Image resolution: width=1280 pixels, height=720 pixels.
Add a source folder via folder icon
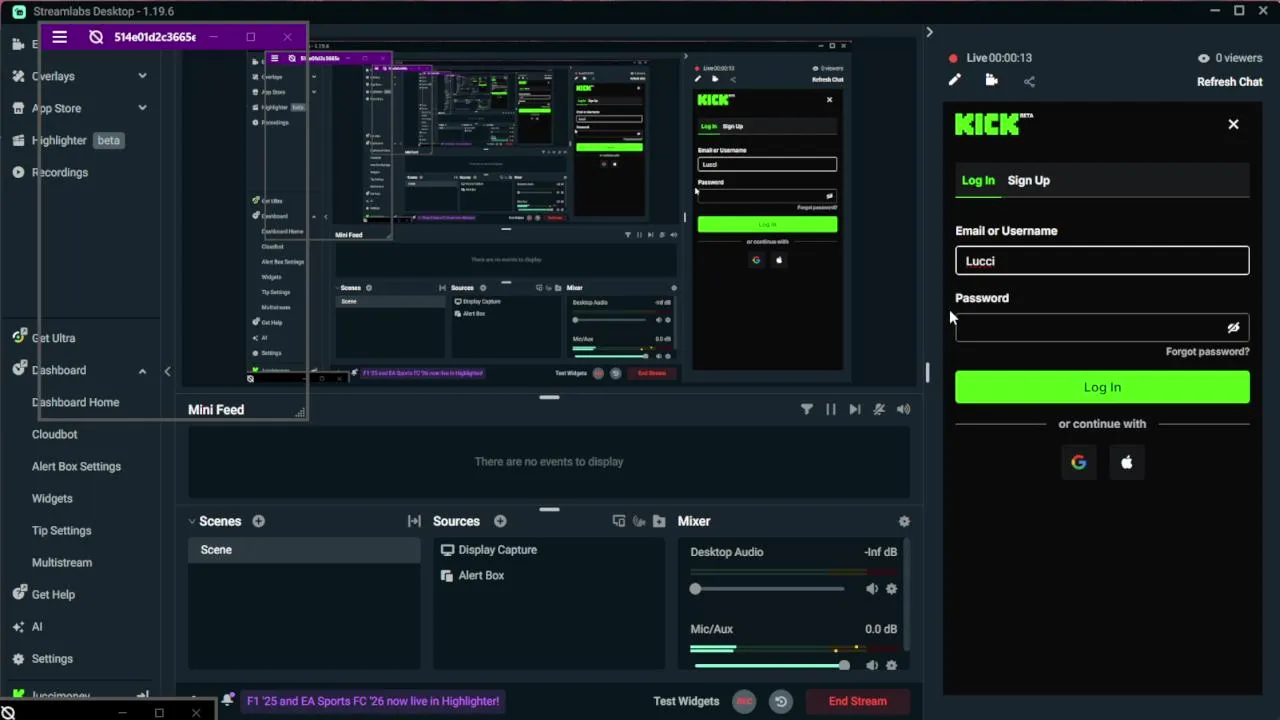[659, 521]
